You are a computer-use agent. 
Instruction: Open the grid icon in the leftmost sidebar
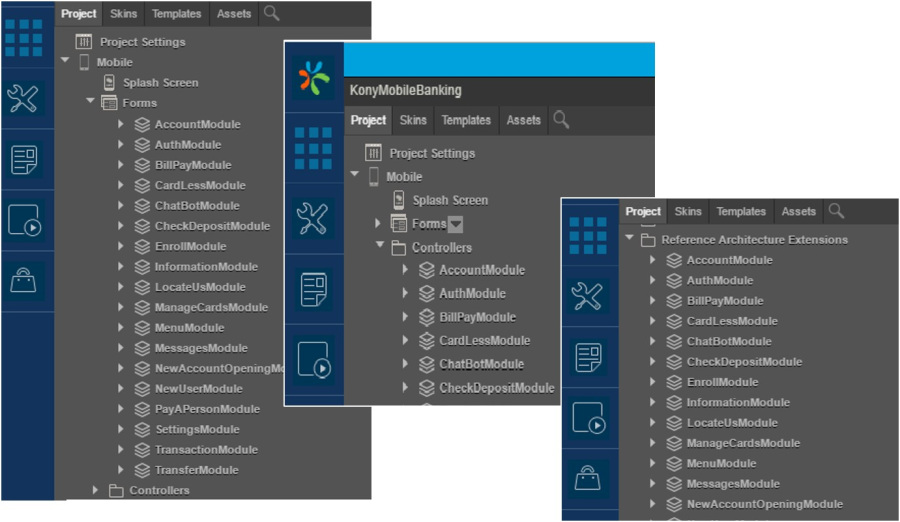(x=24, y=38)
